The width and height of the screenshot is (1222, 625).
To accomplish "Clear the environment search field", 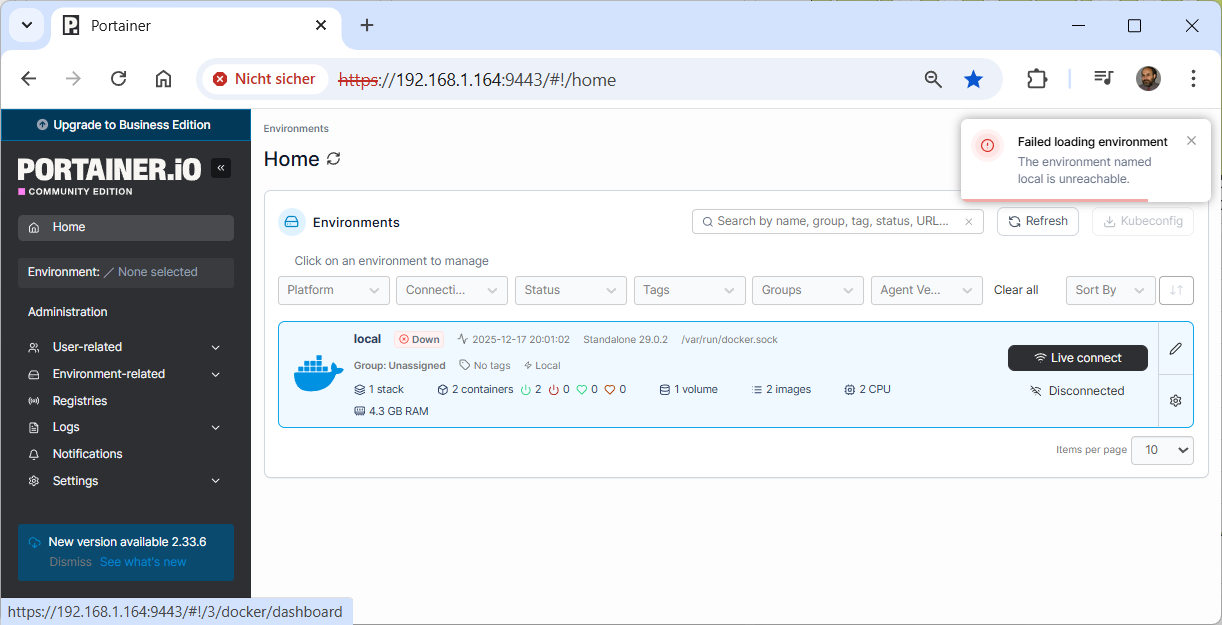I will coord(968,222).
